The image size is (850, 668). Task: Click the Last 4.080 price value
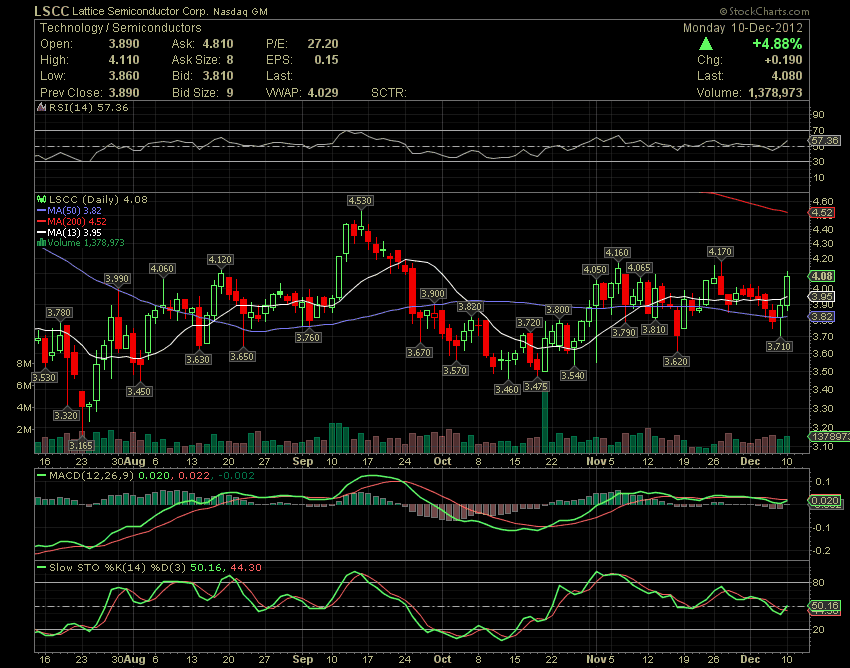[787, 76]
